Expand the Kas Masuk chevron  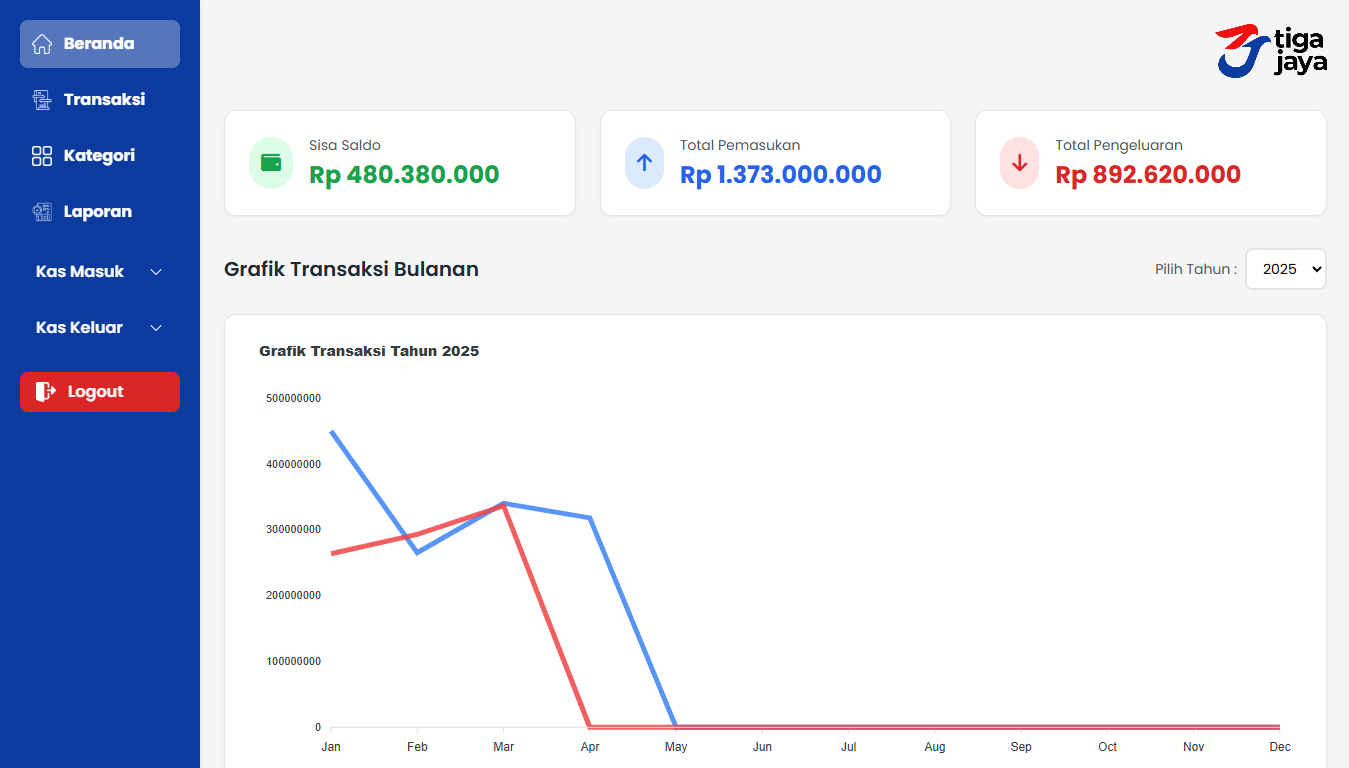pos(156,272)
